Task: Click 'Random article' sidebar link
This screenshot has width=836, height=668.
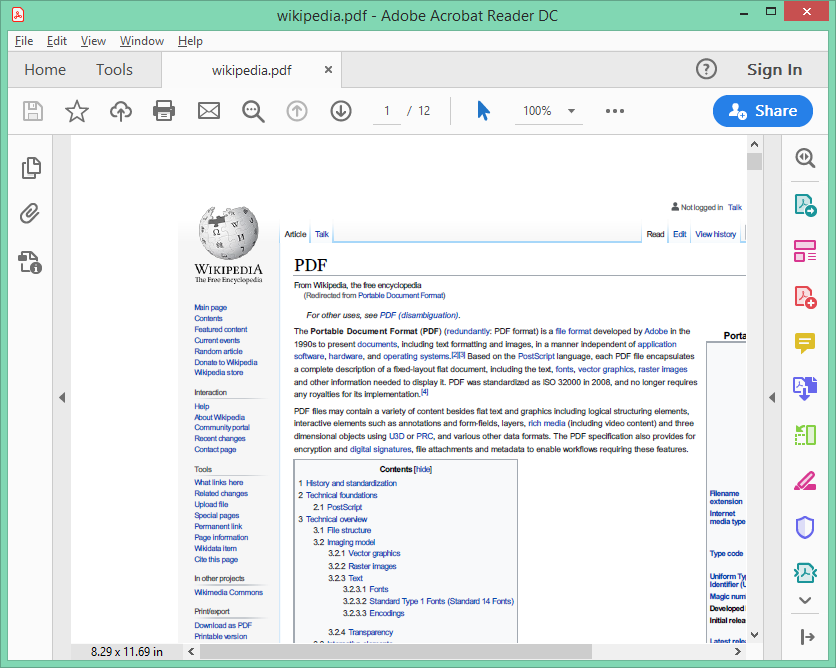Action: [x=219, y=351]
